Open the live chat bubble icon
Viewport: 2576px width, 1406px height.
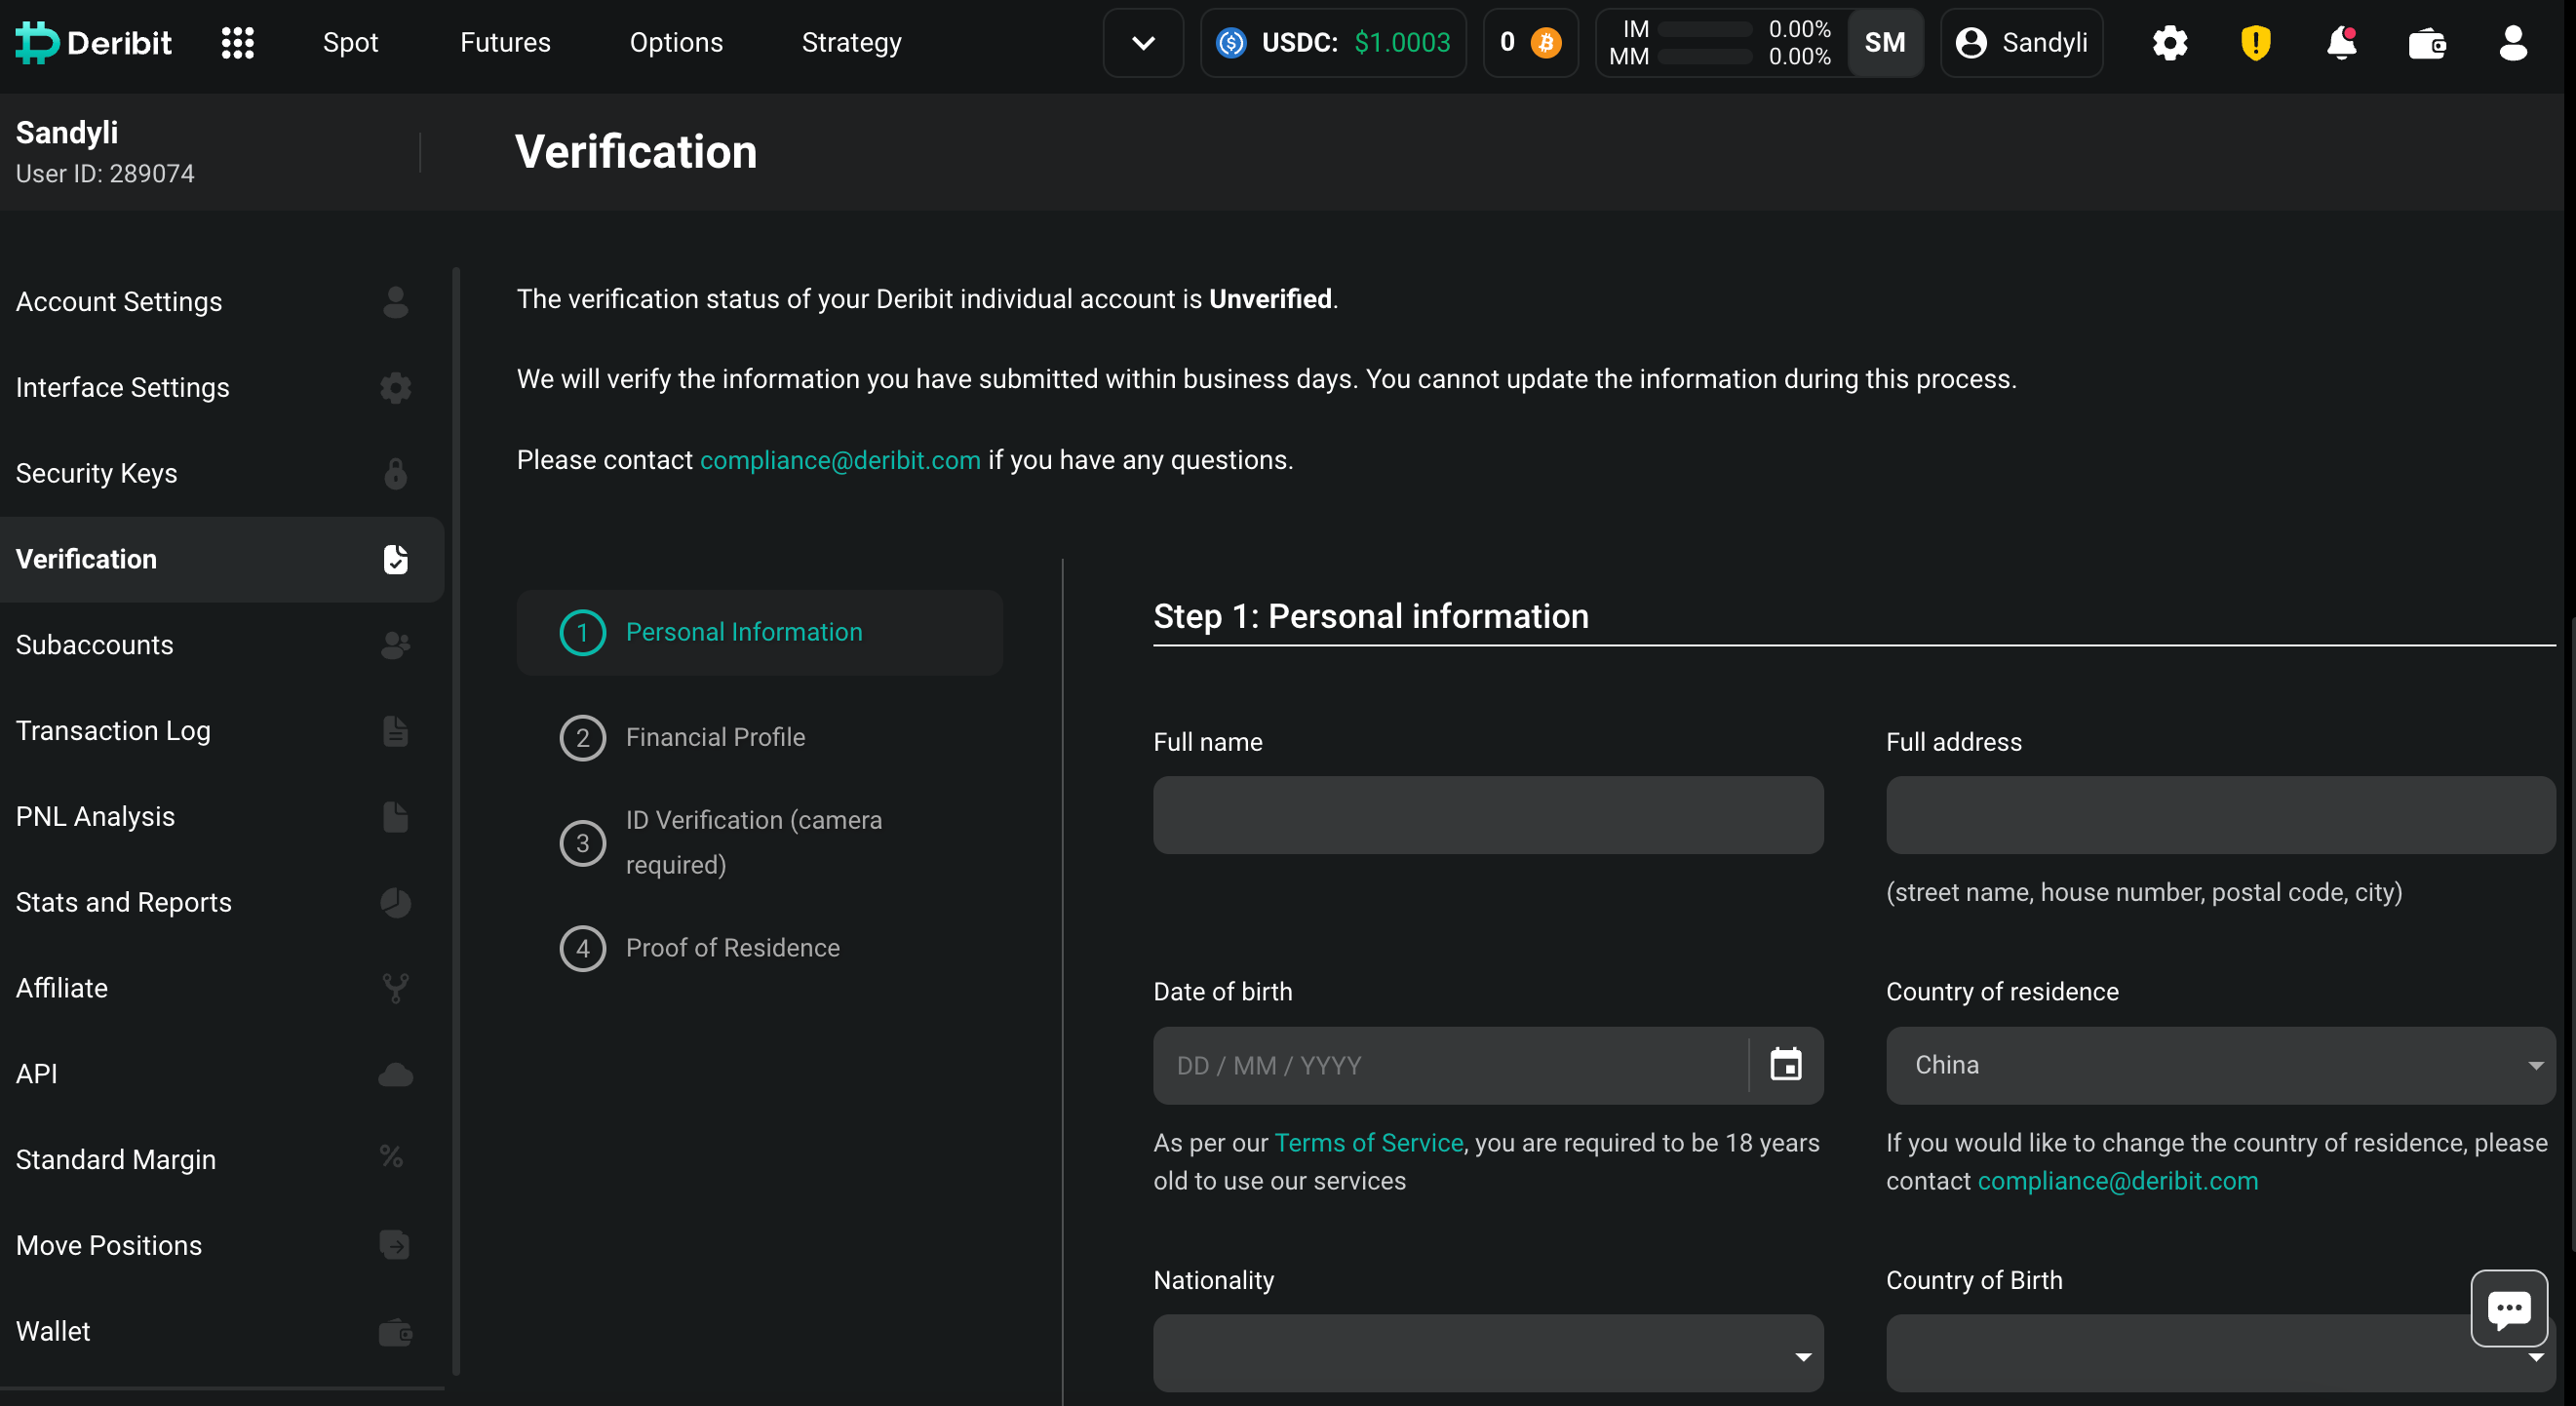[2508, 1308]
